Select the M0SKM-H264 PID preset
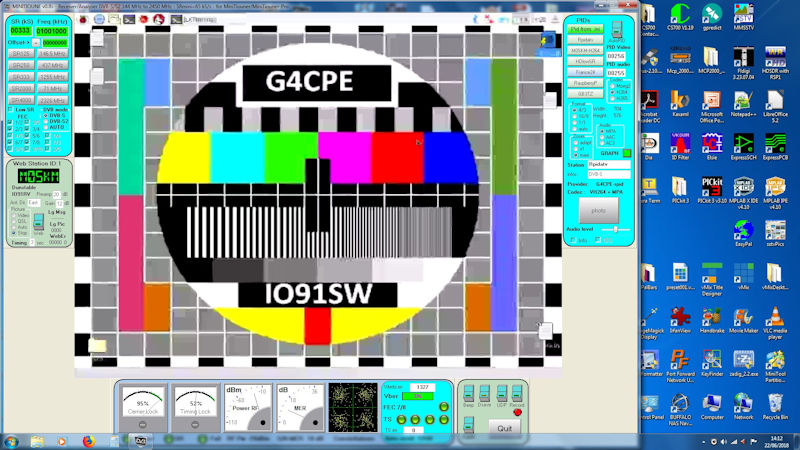 click(585, 51)
